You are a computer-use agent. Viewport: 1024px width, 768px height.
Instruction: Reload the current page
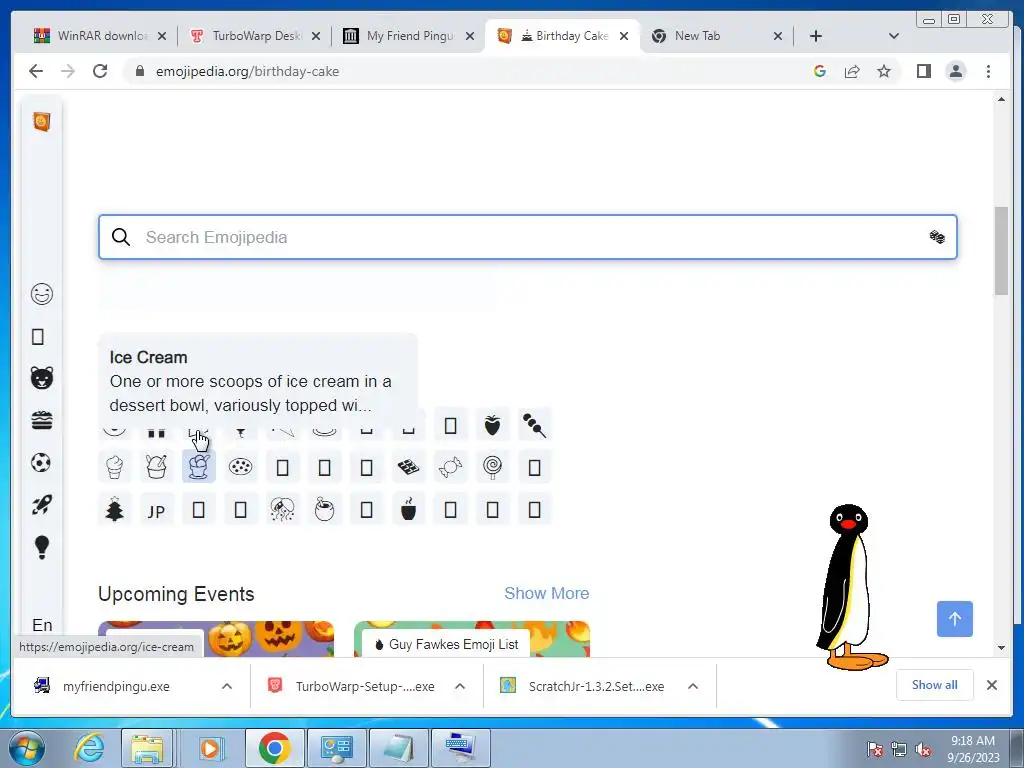click(100, 71)
